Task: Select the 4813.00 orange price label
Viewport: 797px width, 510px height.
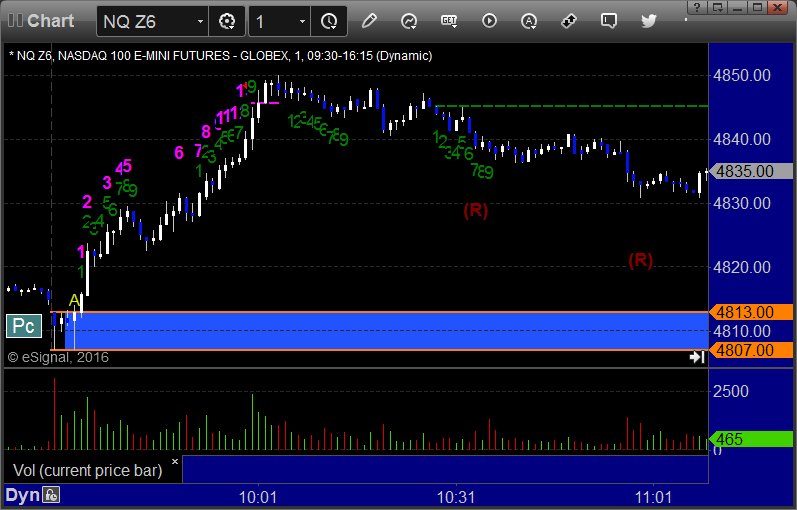Action: pyautogui.click(x=751, y=312)
